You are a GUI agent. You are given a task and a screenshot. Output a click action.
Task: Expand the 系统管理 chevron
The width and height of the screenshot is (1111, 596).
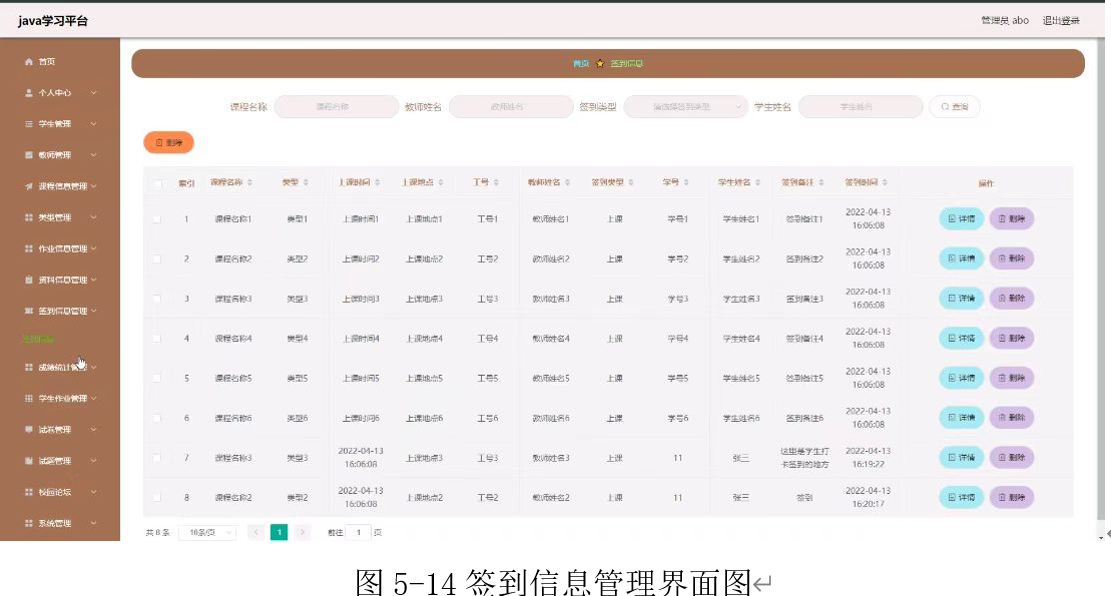tap(94, 523)
